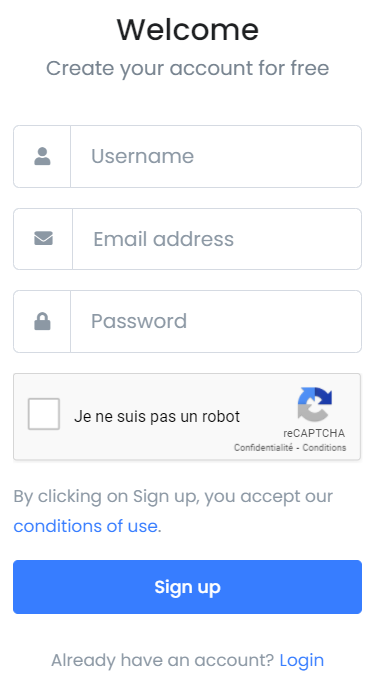Focus the Email address input field
The height and width of the screenshot is (700, 377).
217,239
